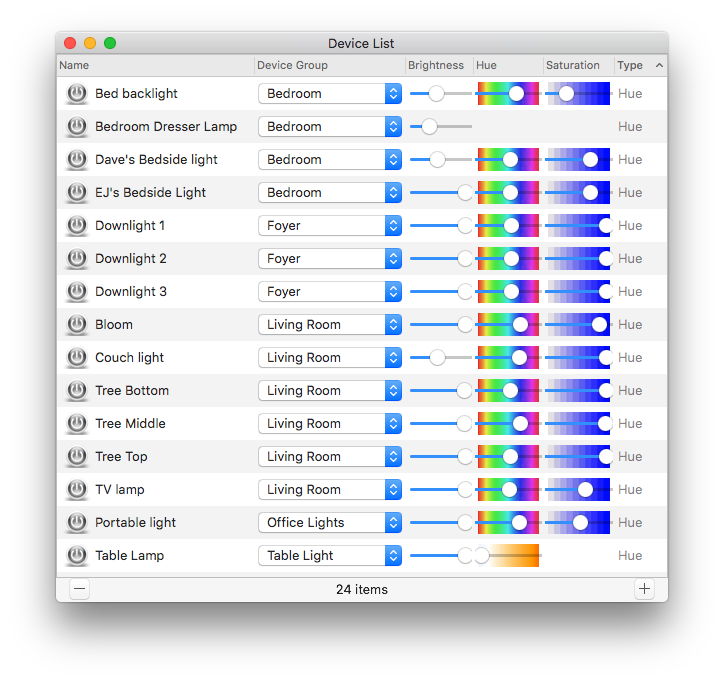Open the Downlight 2 Foyer dropdown
This screenshot has height=682, width=724.
click(330, 259)
